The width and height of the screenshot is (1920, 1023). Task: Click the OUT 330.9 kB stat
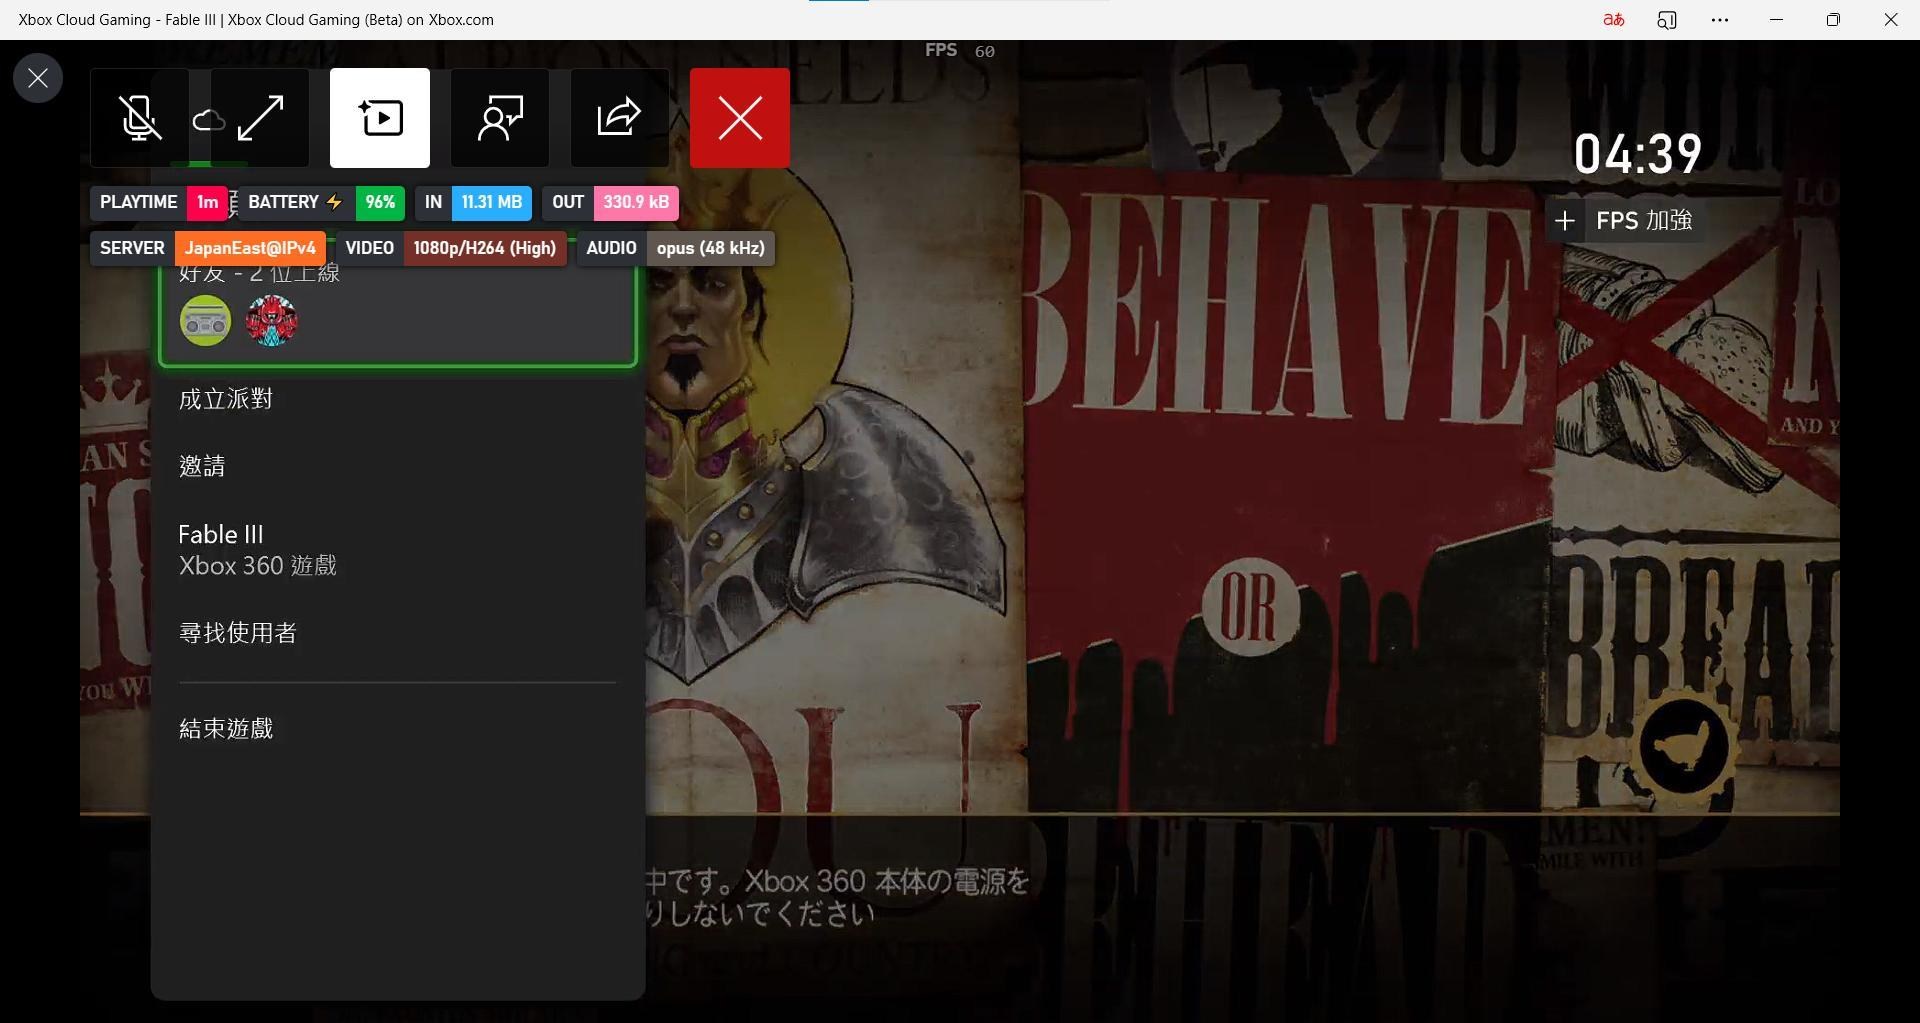coord(610,202)
